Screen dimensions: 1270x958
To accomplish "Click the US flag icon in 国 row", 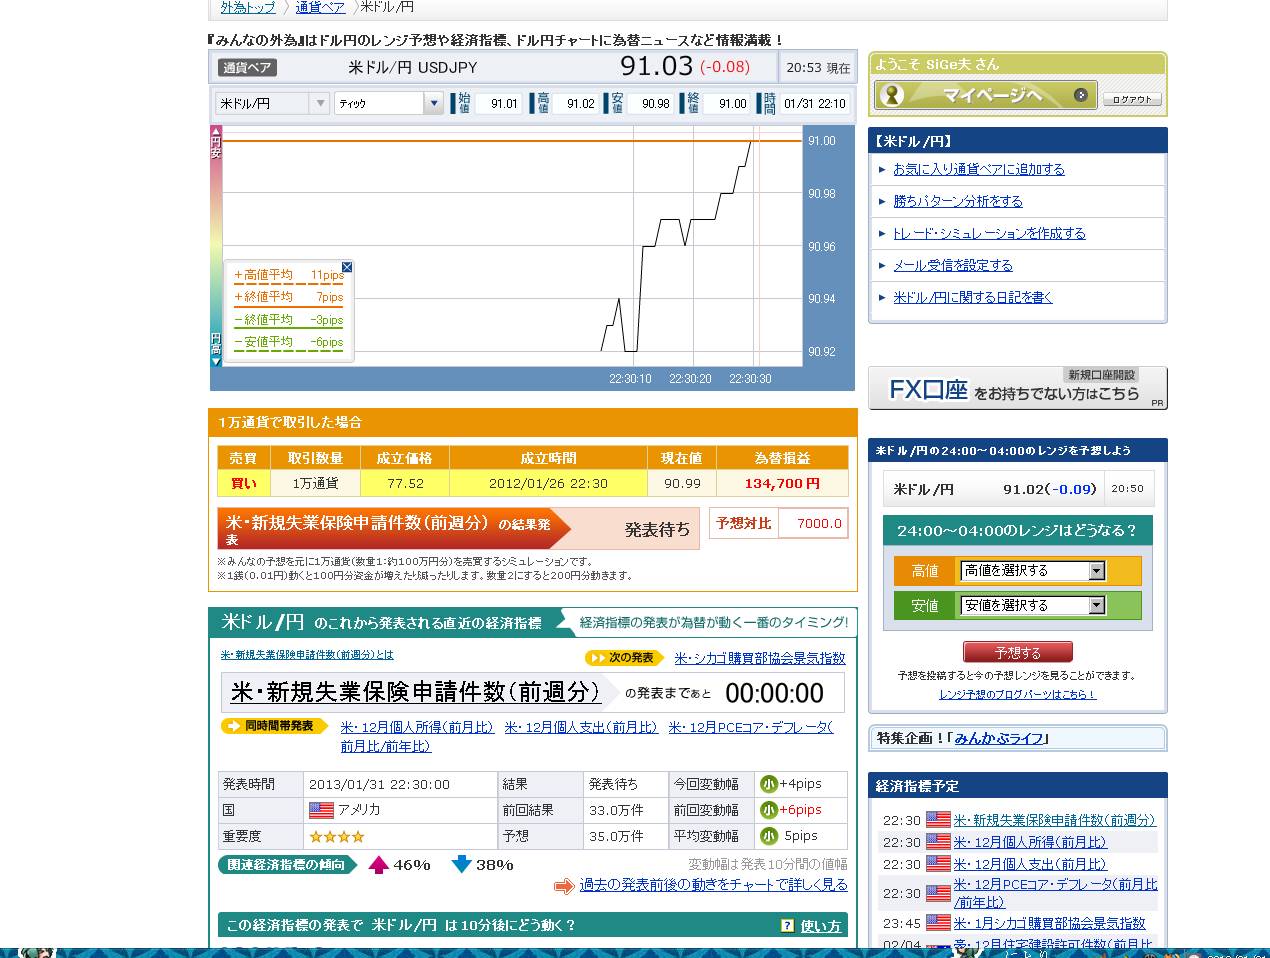I will pos(321,810).
